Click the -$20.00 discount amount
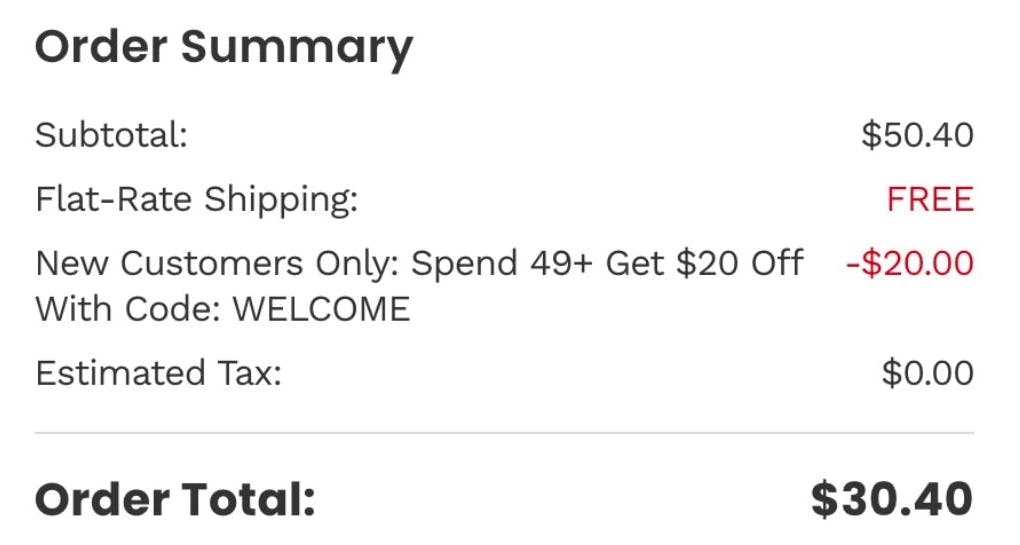 tap(909, 264)
